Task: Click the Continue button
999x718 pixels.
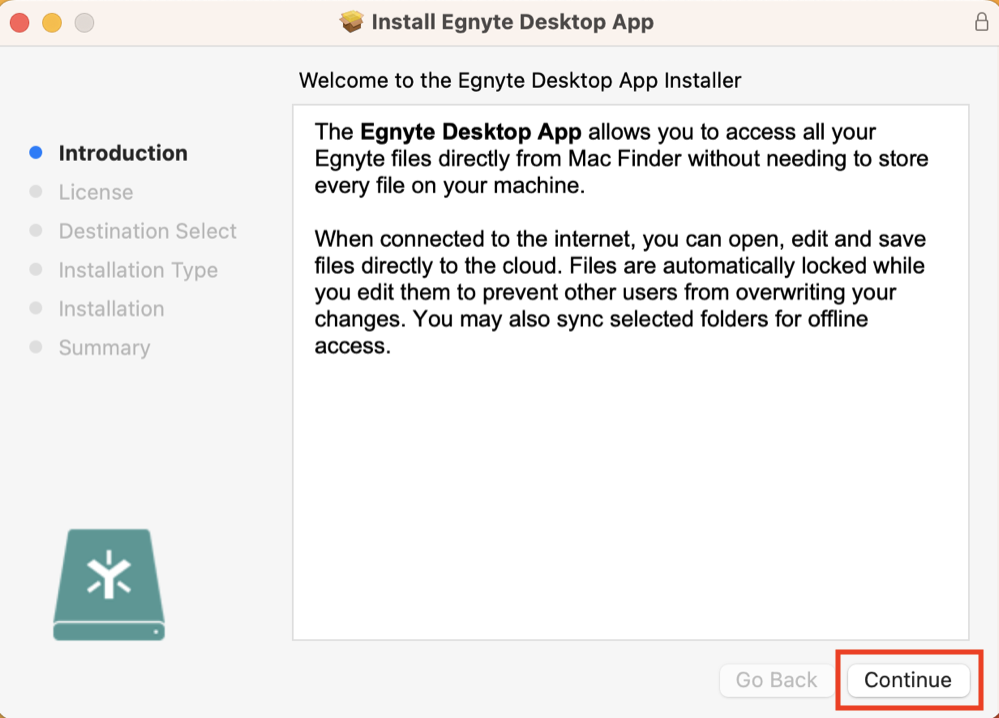Action: (x=908, y=680)
